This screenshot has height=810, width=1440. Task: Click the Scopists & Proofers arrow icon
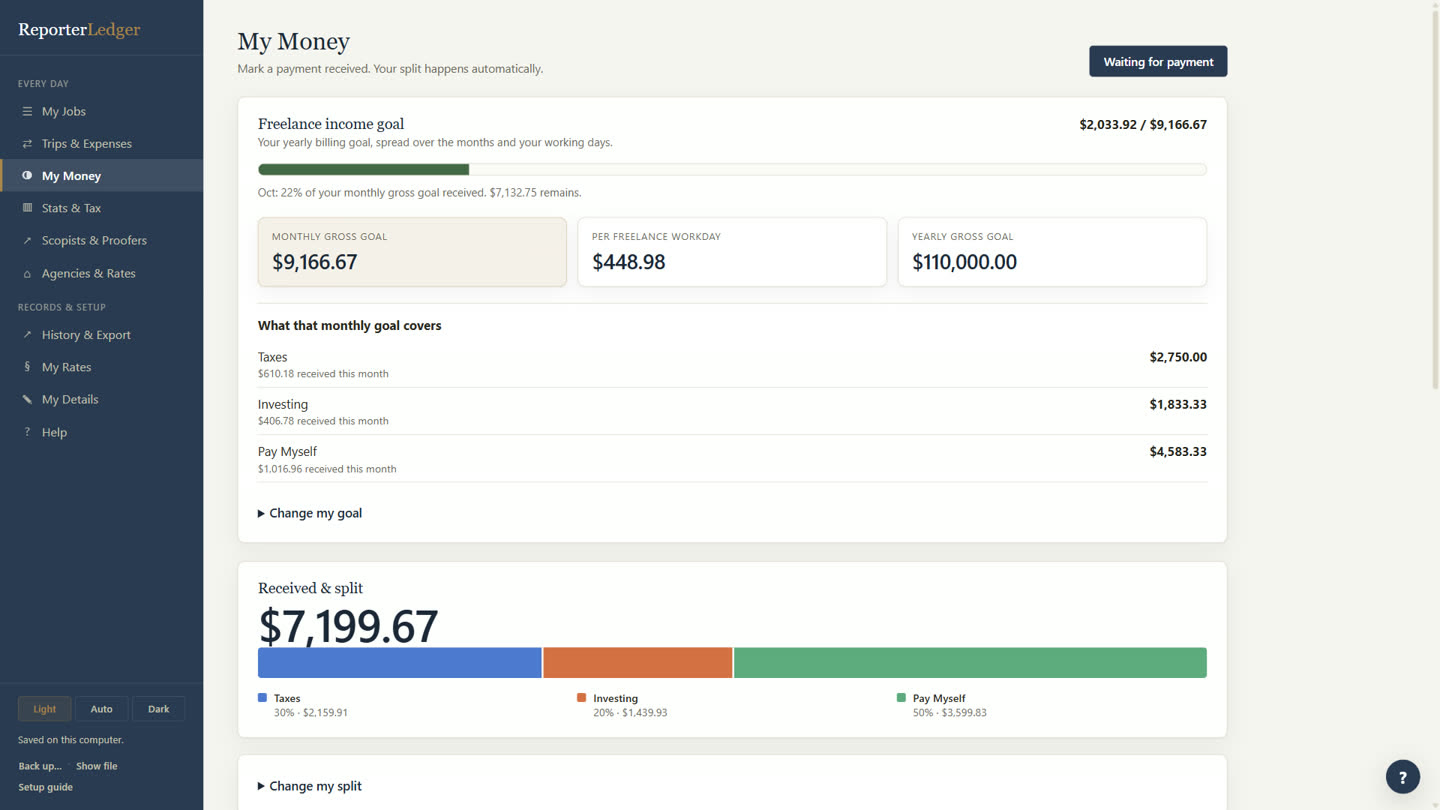27,241
